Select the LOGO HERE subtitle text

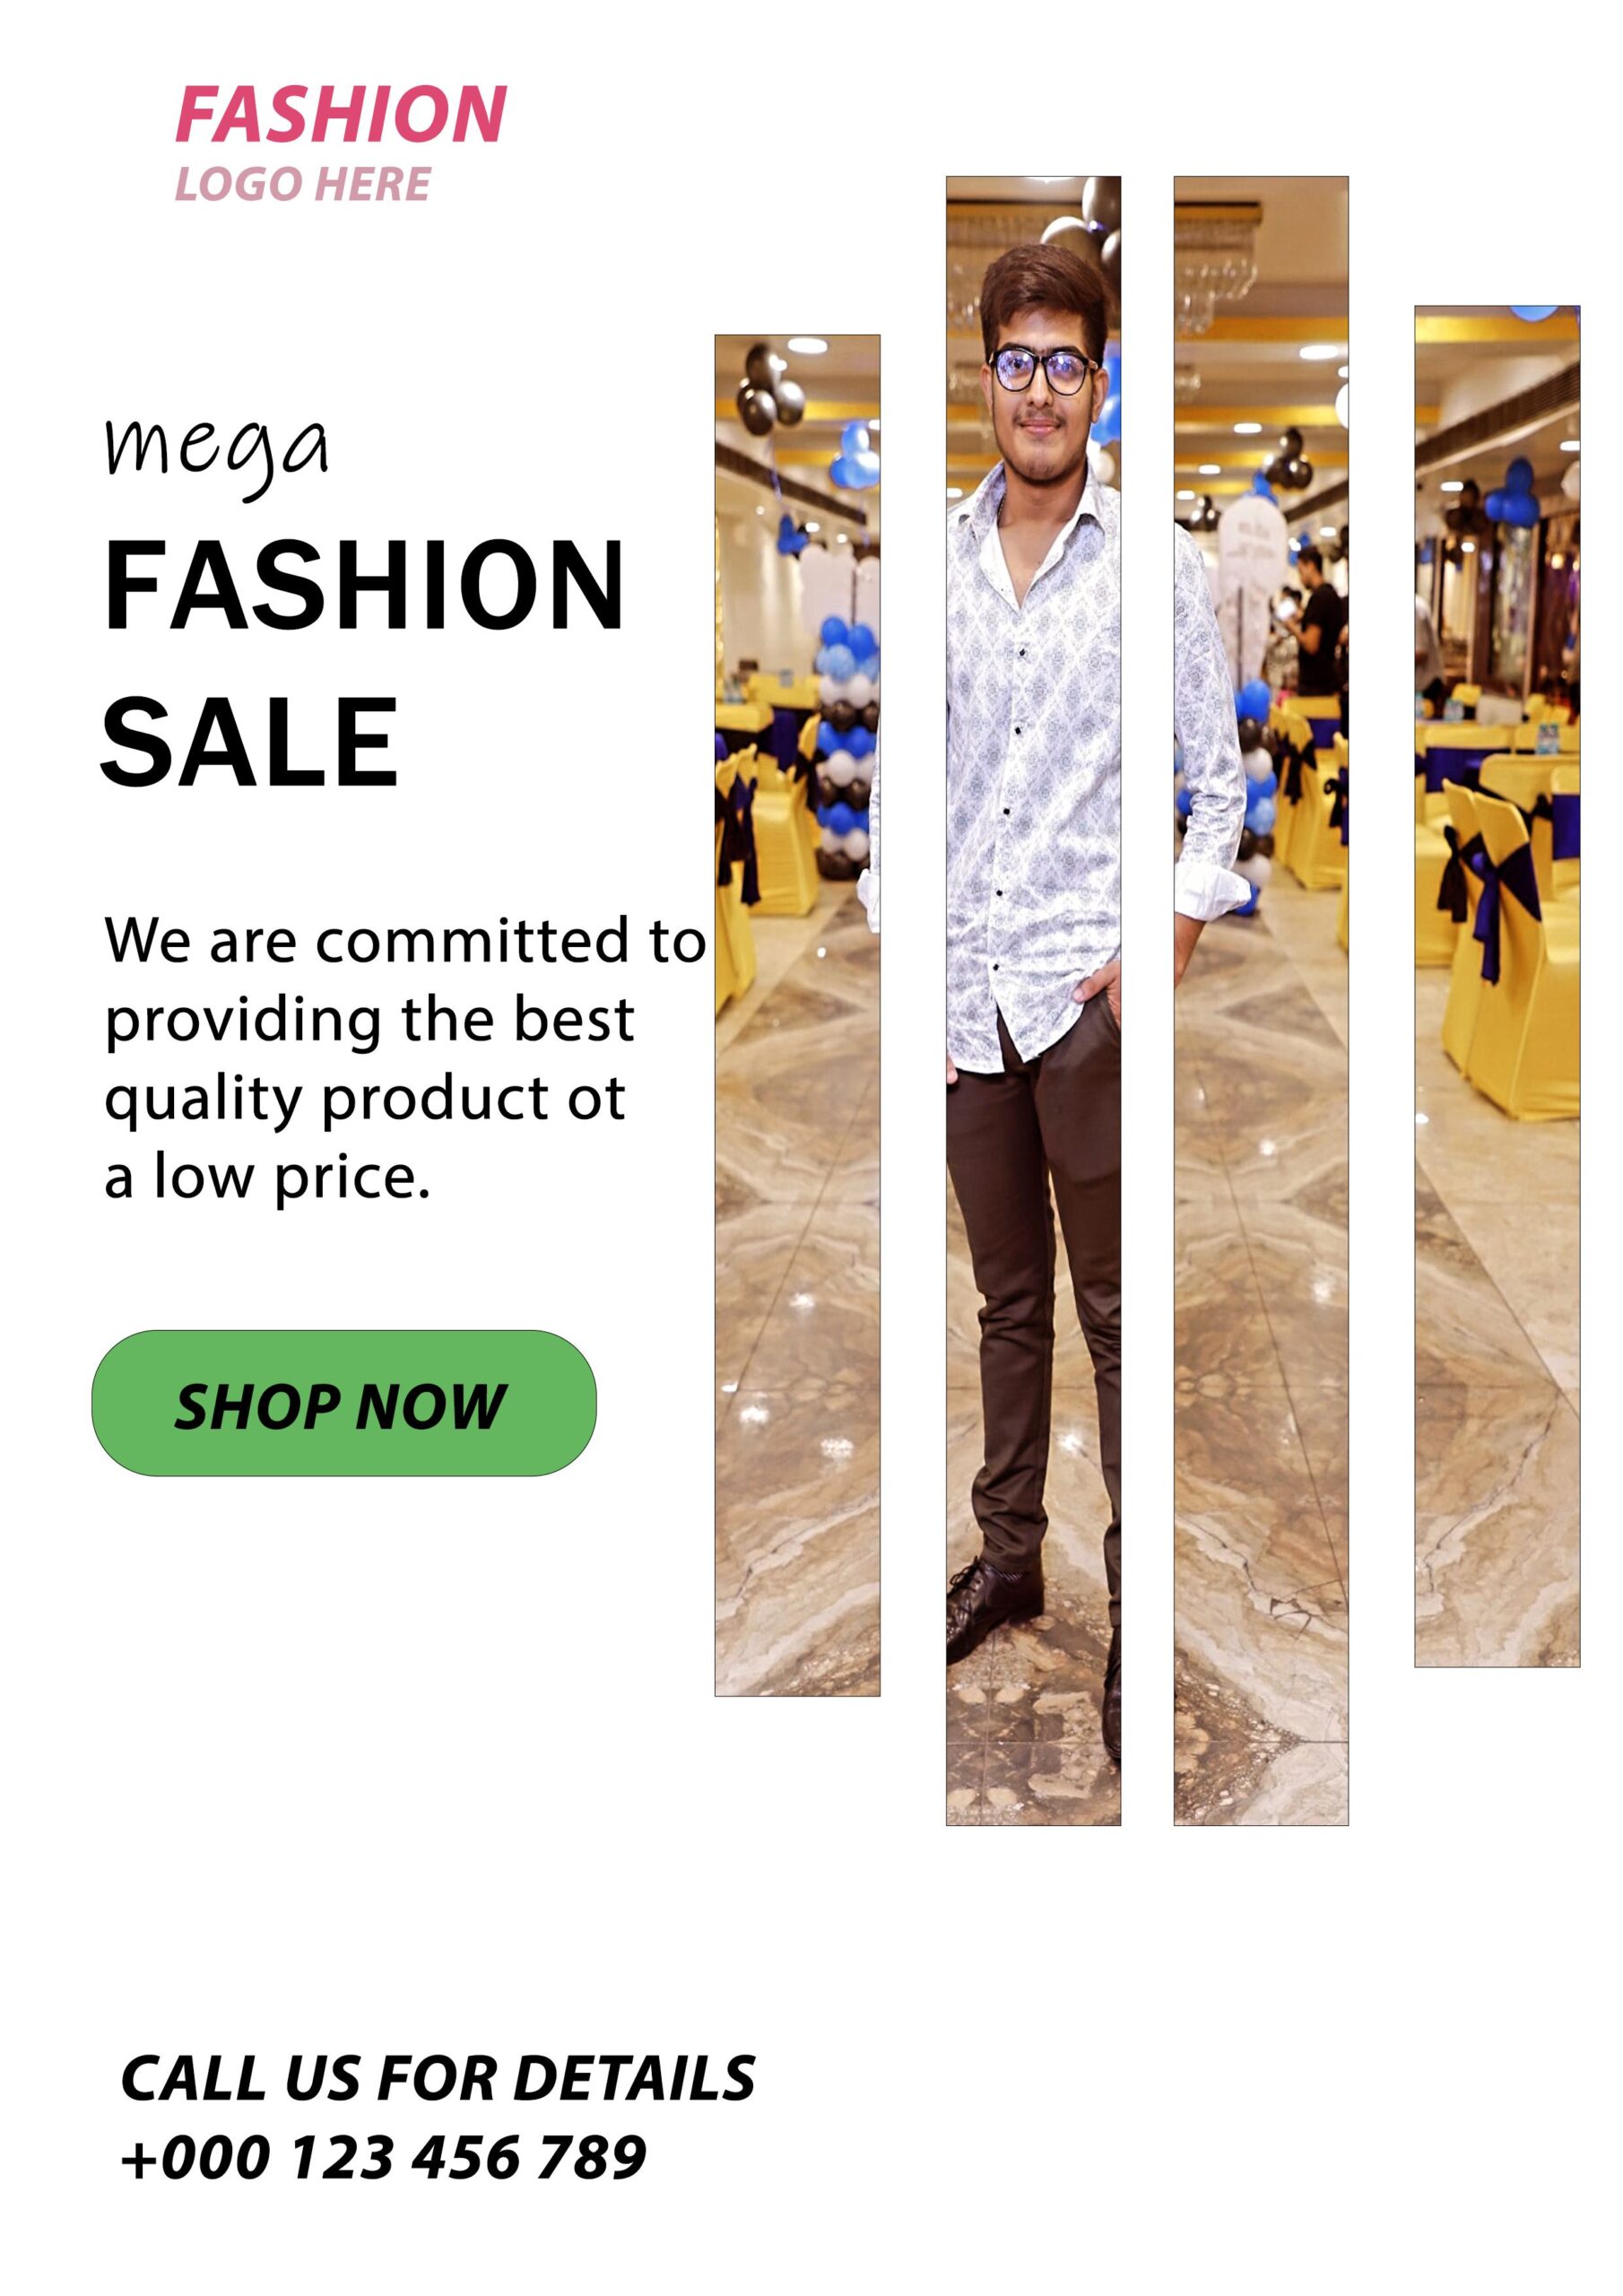(x=303, y=184)
